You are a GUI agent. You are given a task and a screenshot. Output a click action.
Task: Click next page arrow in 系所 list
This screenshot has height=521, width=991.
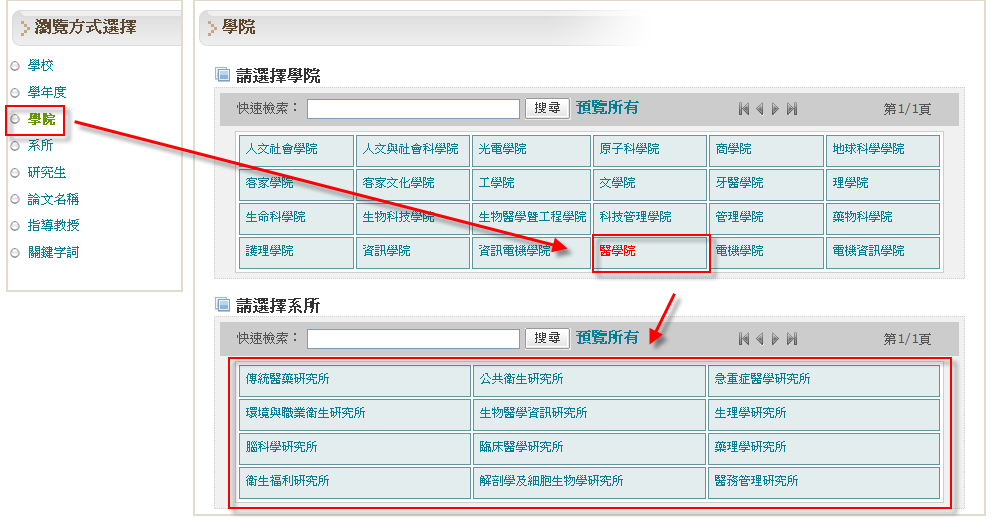[x=775, y=339]
